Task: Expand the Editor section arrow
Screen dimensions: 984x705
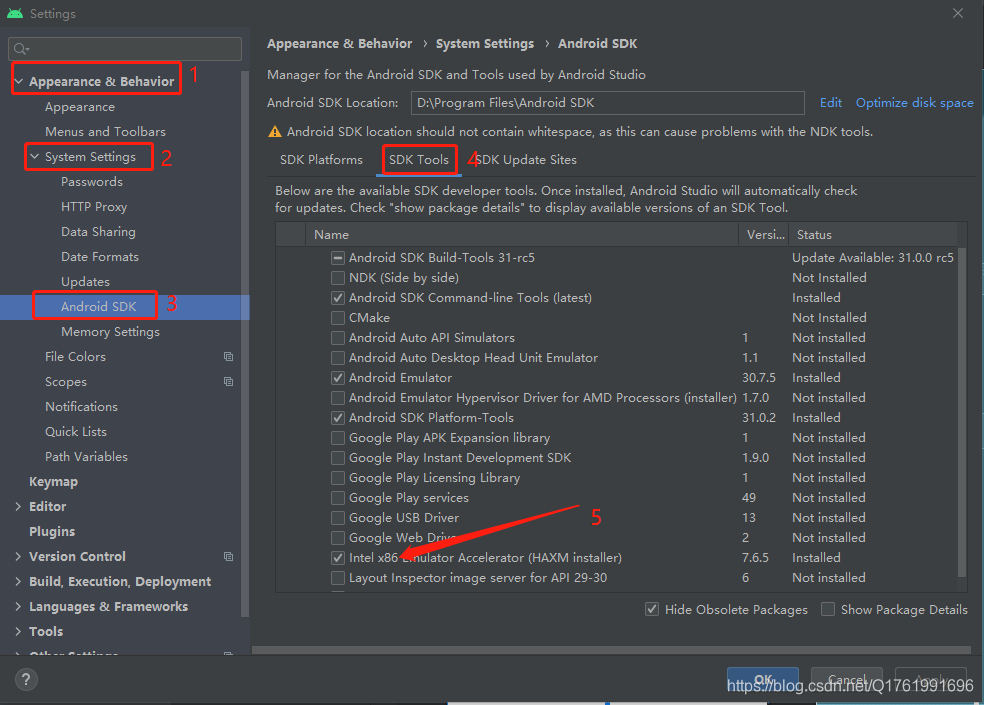Action: pos(18,507)
